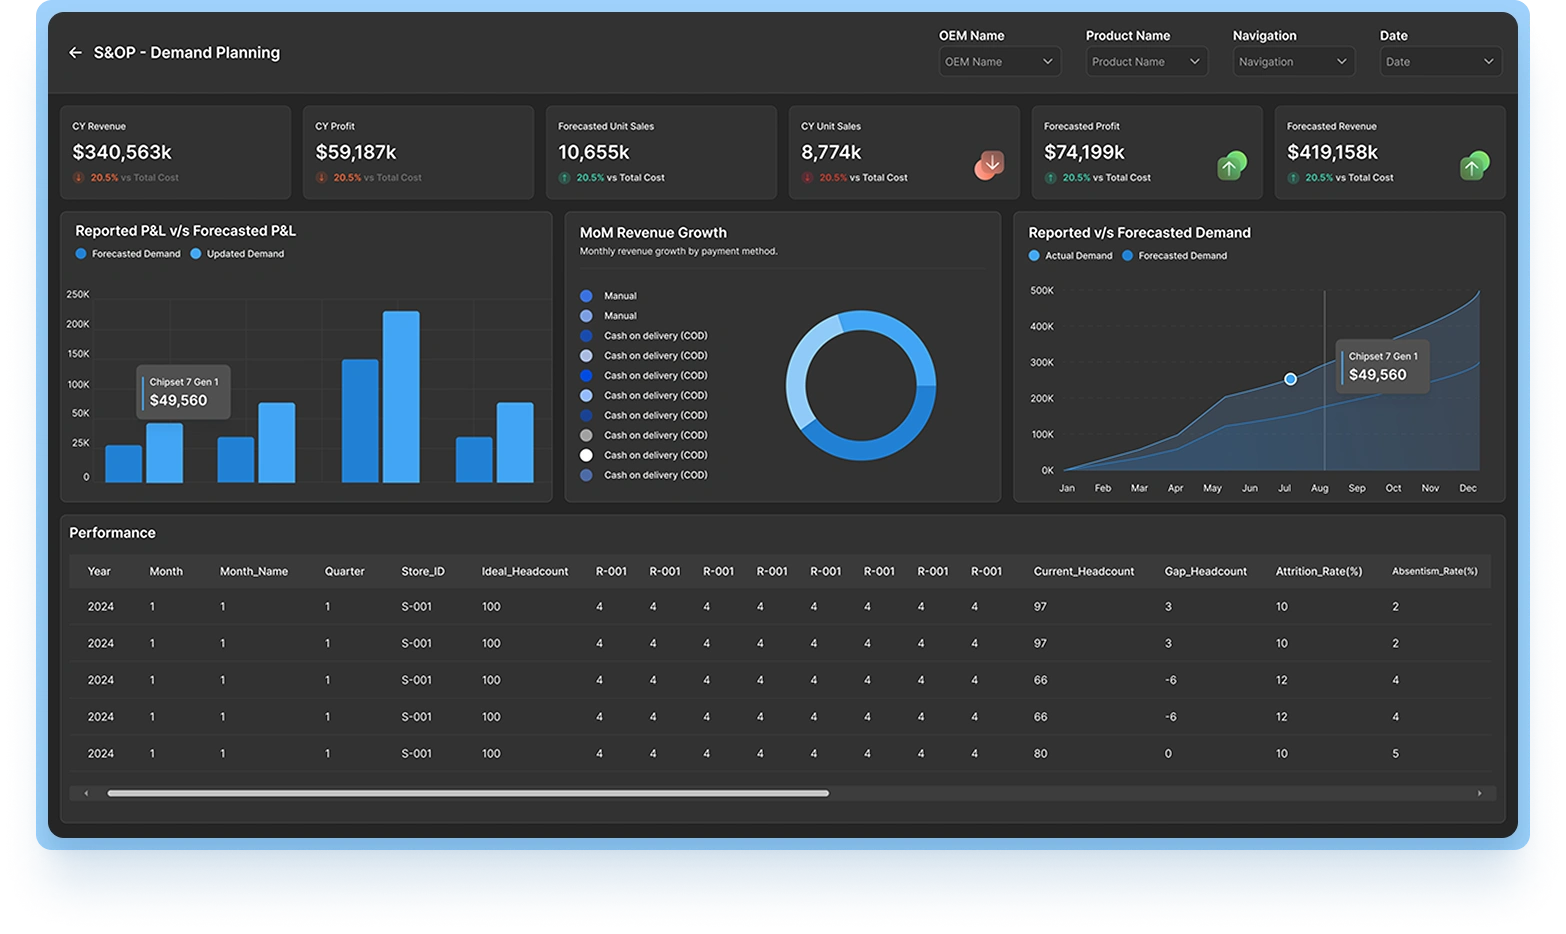1566x934 pixels.
Task: Expand the Product Name dropdown
Action: coord(1146,61)
